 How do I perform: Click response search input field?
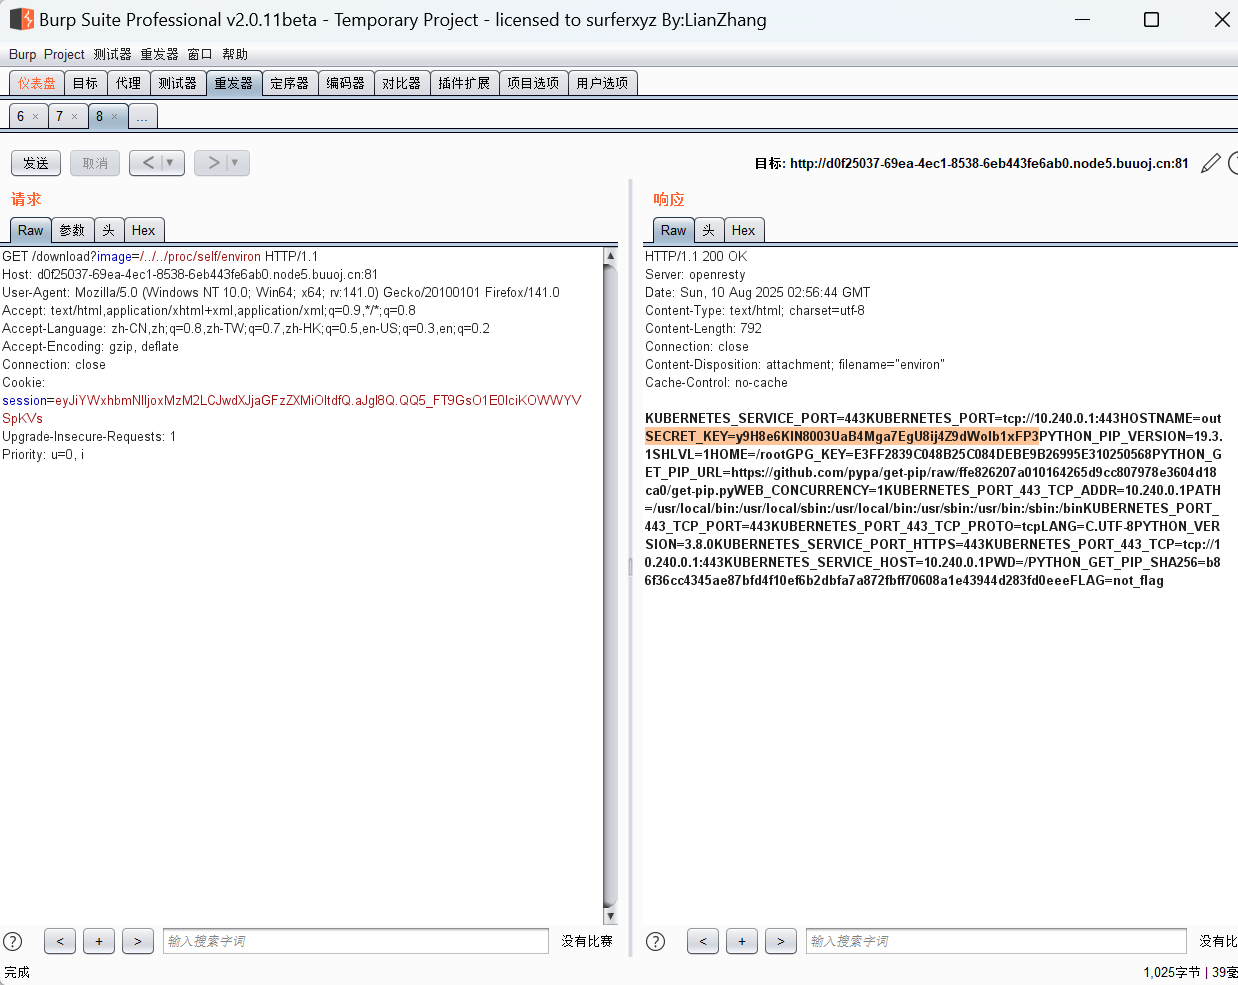[996, 941]
